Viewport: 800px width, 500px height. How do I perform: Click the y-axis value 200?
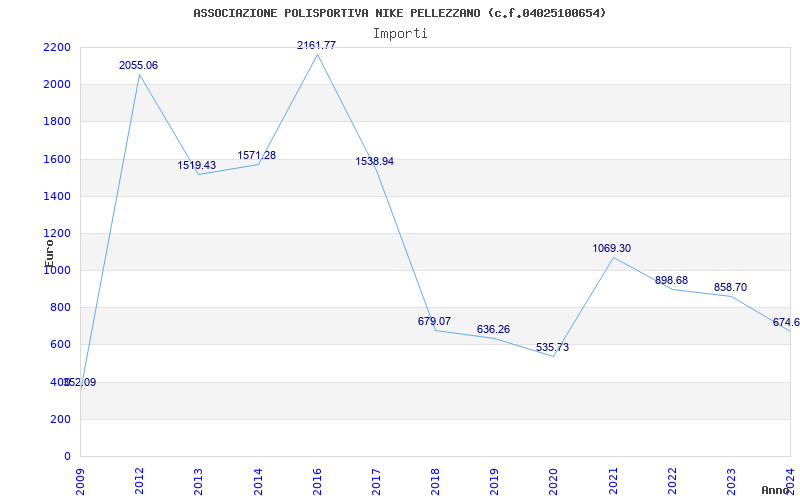pos(61,419)
